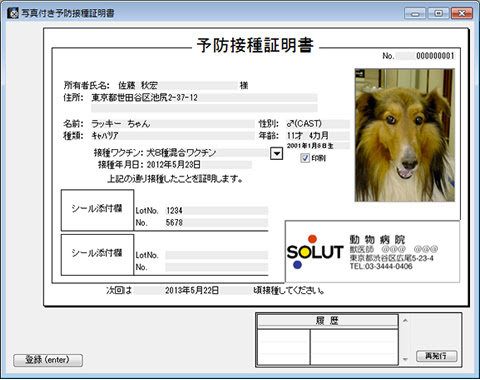Click the age field 11才 4カ月
This screenshot has height=380, width=480.
tap(318, 136)
